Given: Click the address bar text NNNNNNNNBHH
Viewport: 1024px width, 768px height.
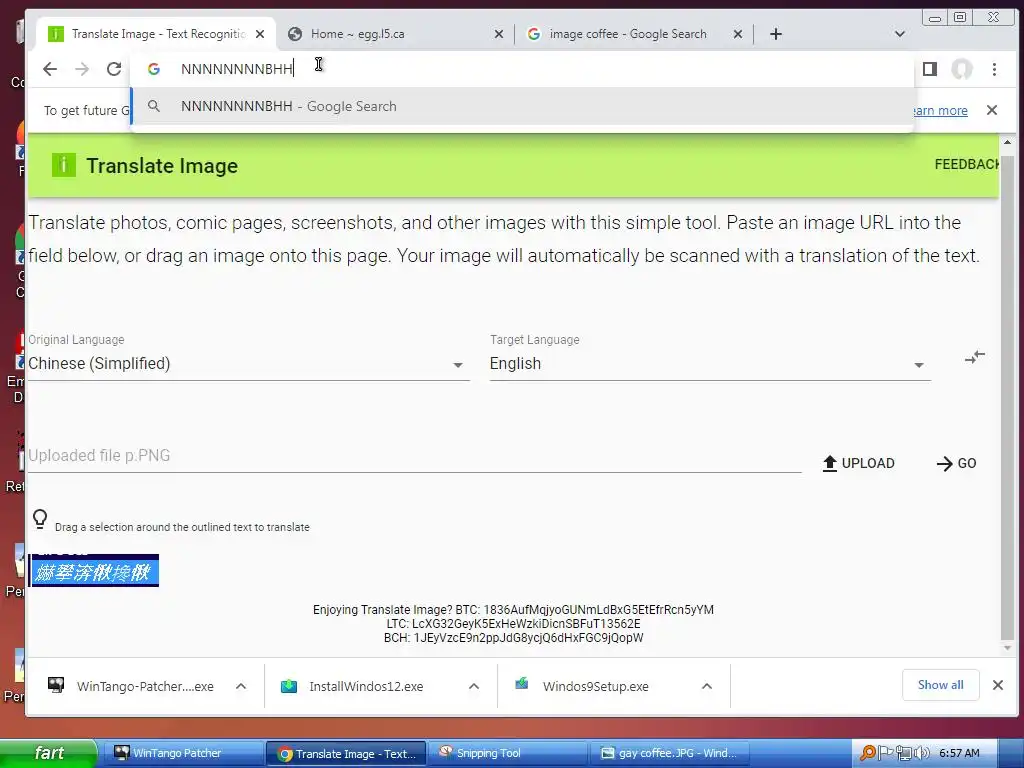Looking at the screenshot, I should tap(237, 69).
